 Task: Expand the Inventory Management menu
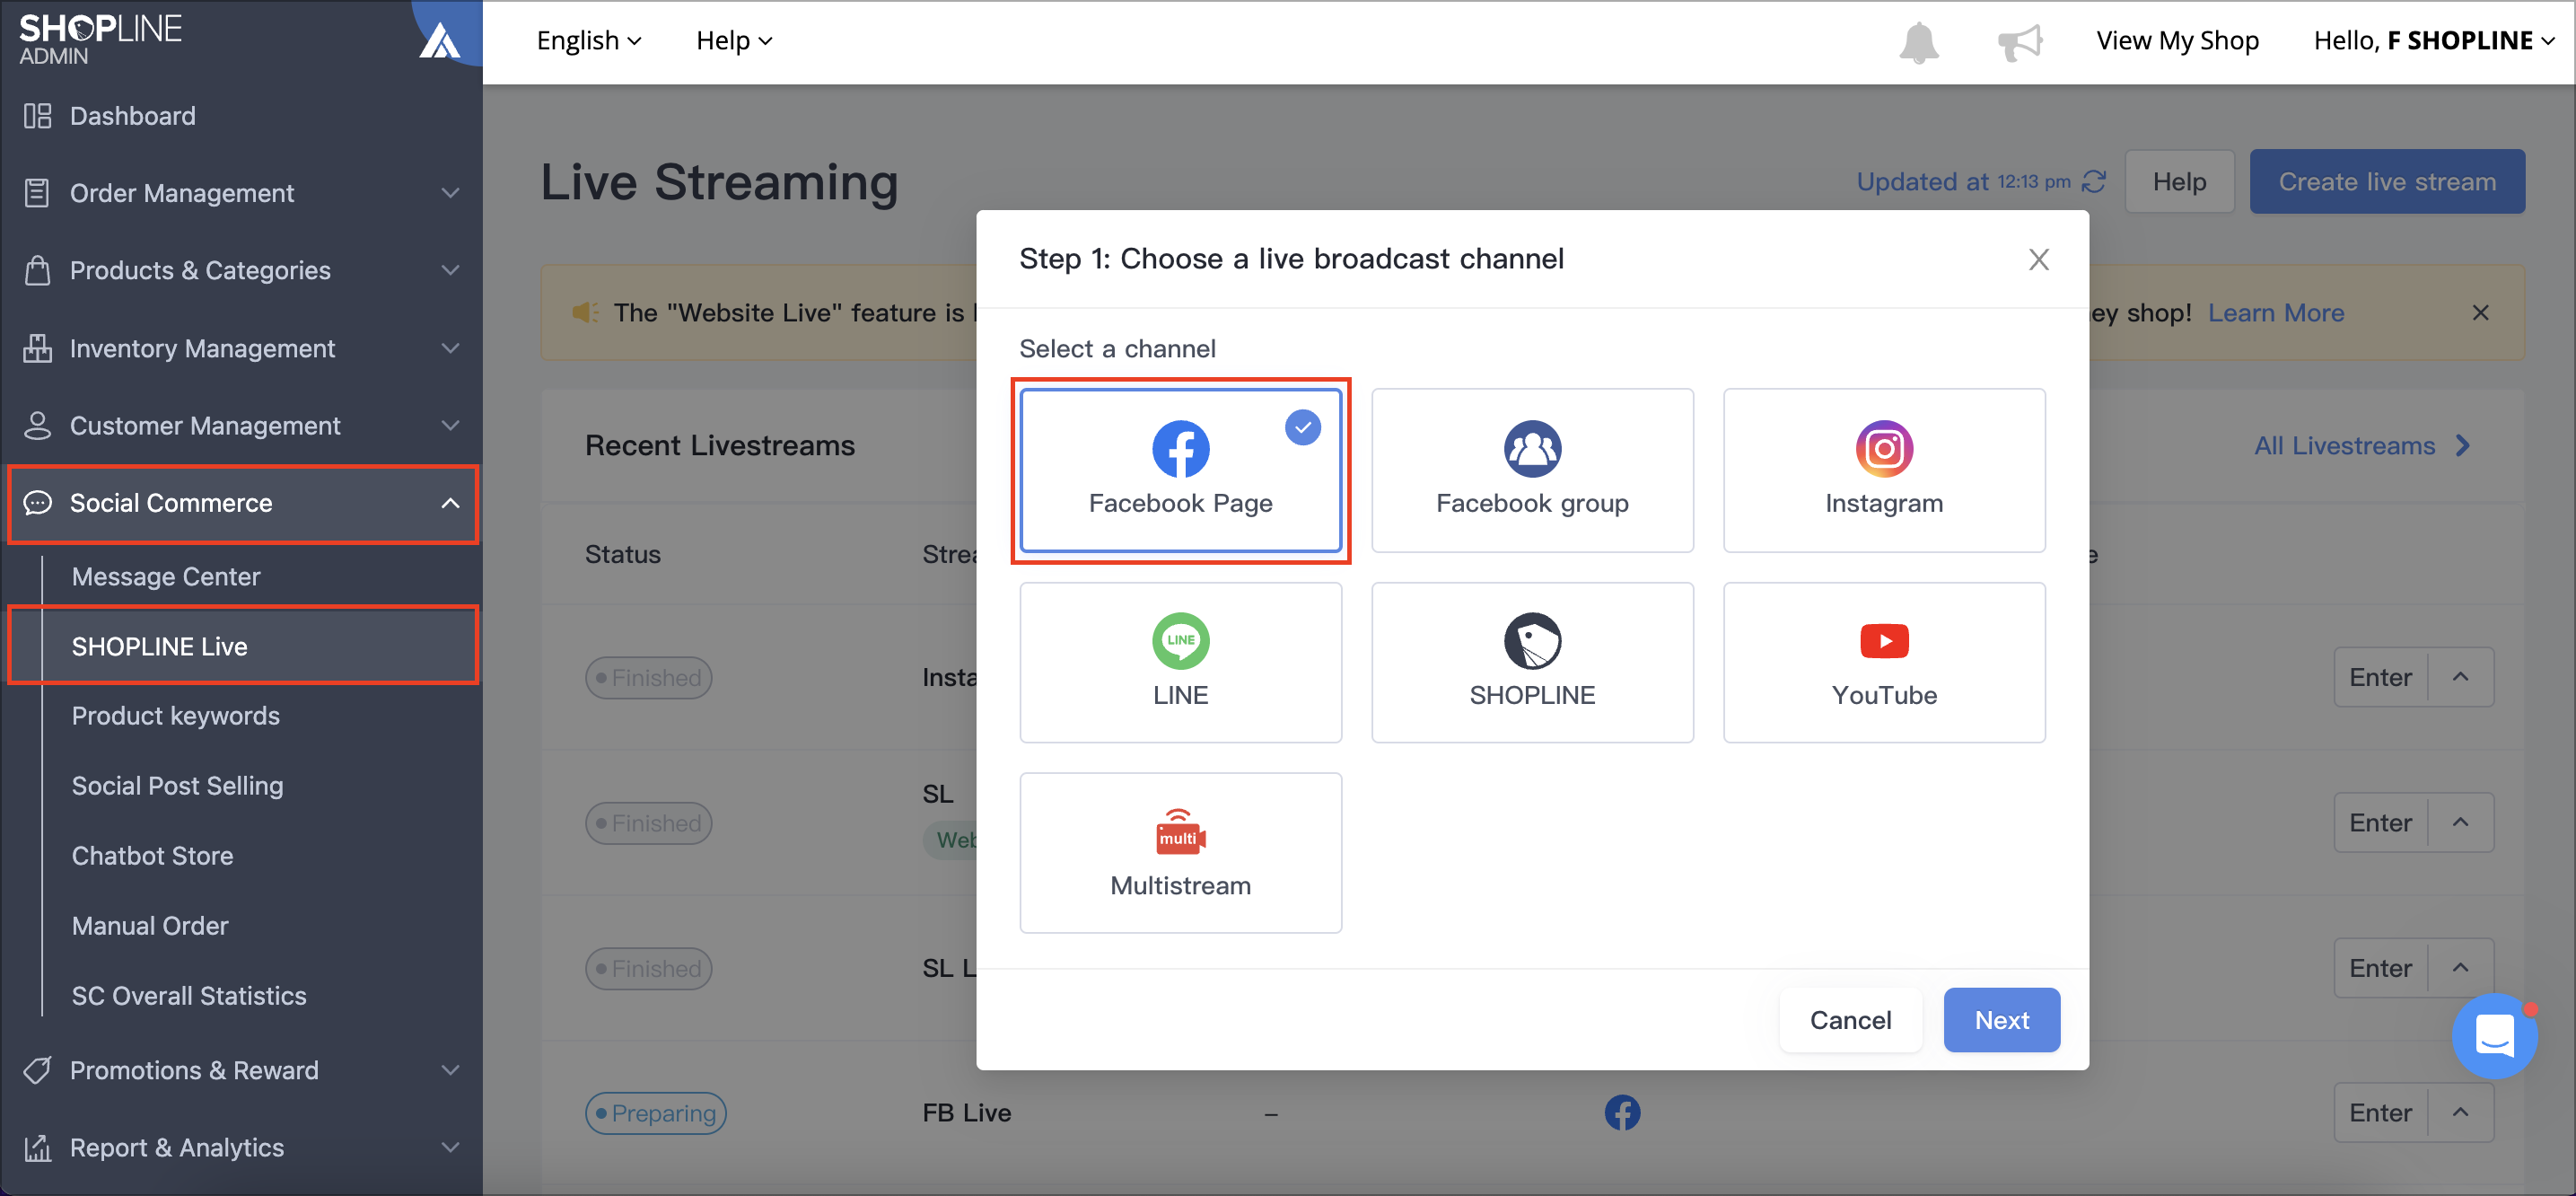click(451, 348)
